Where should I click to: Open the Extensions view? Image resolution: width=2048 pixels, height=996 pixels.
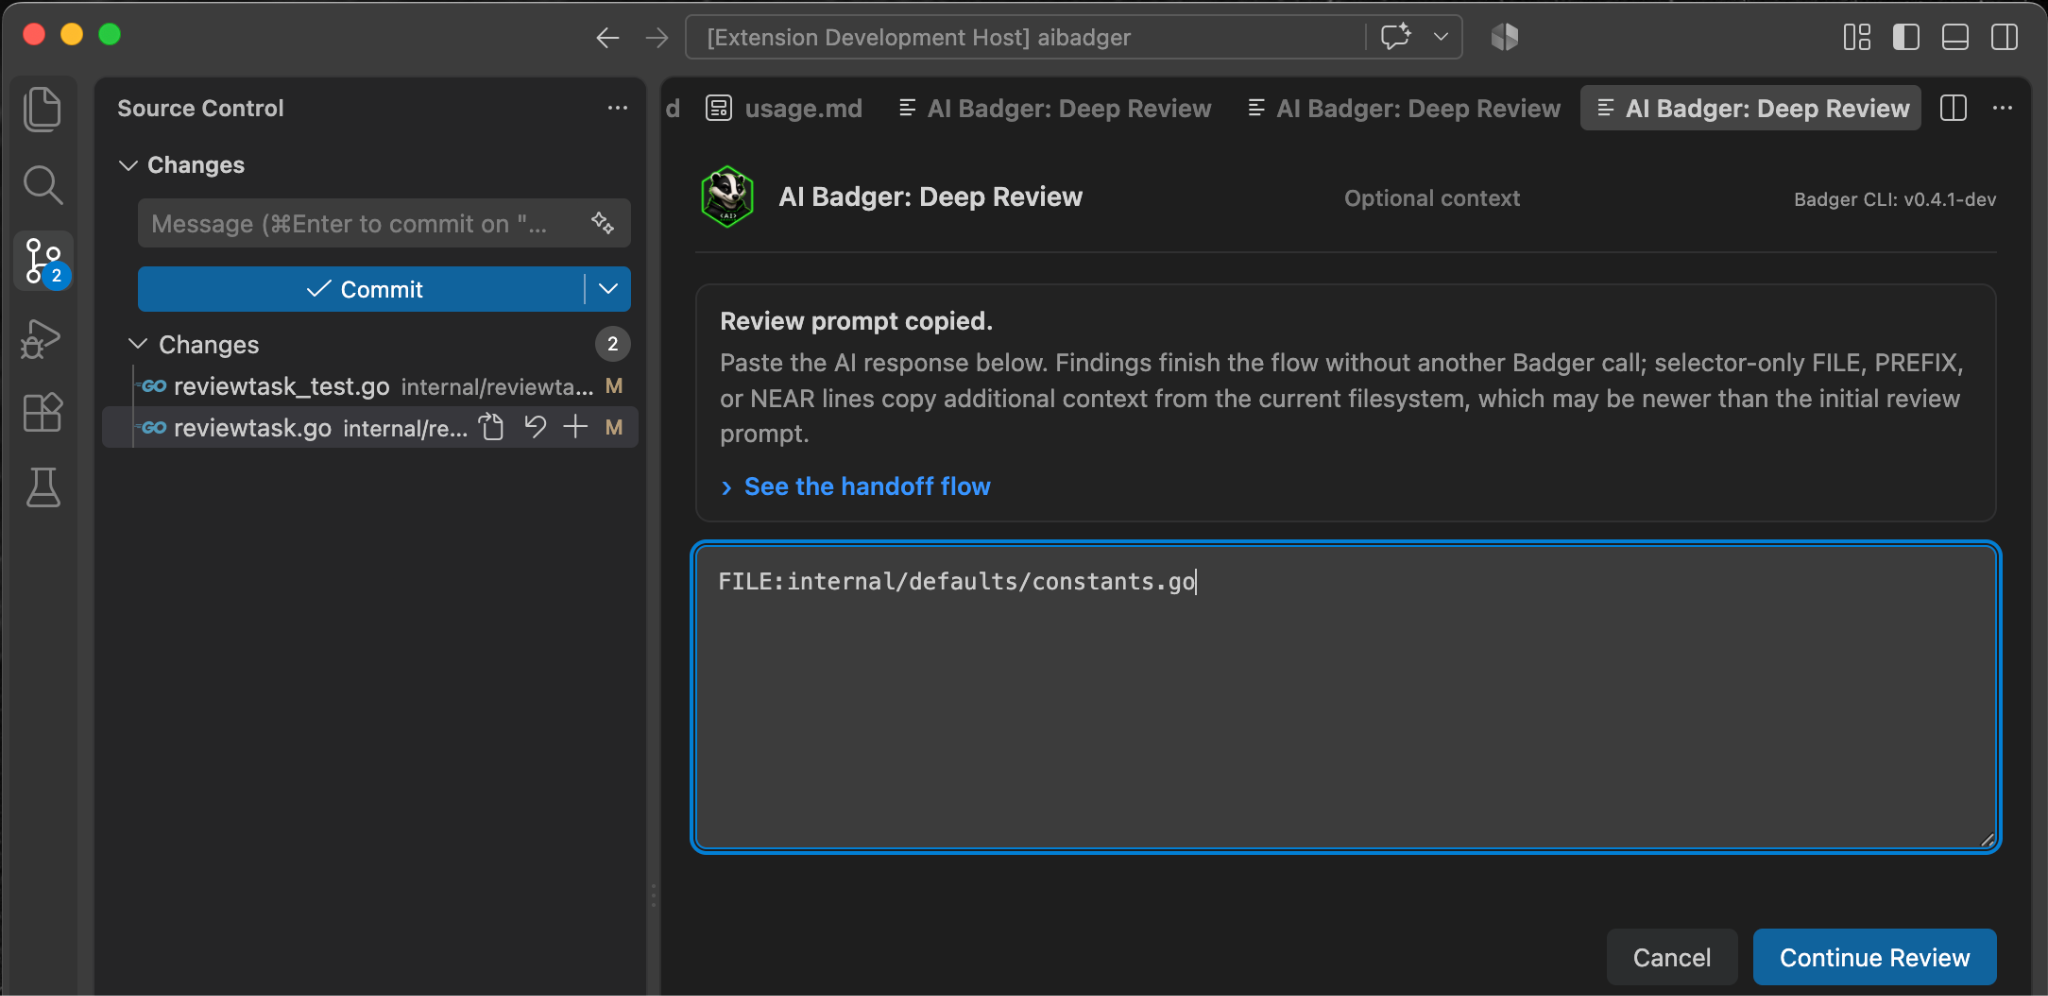[42, 412]
